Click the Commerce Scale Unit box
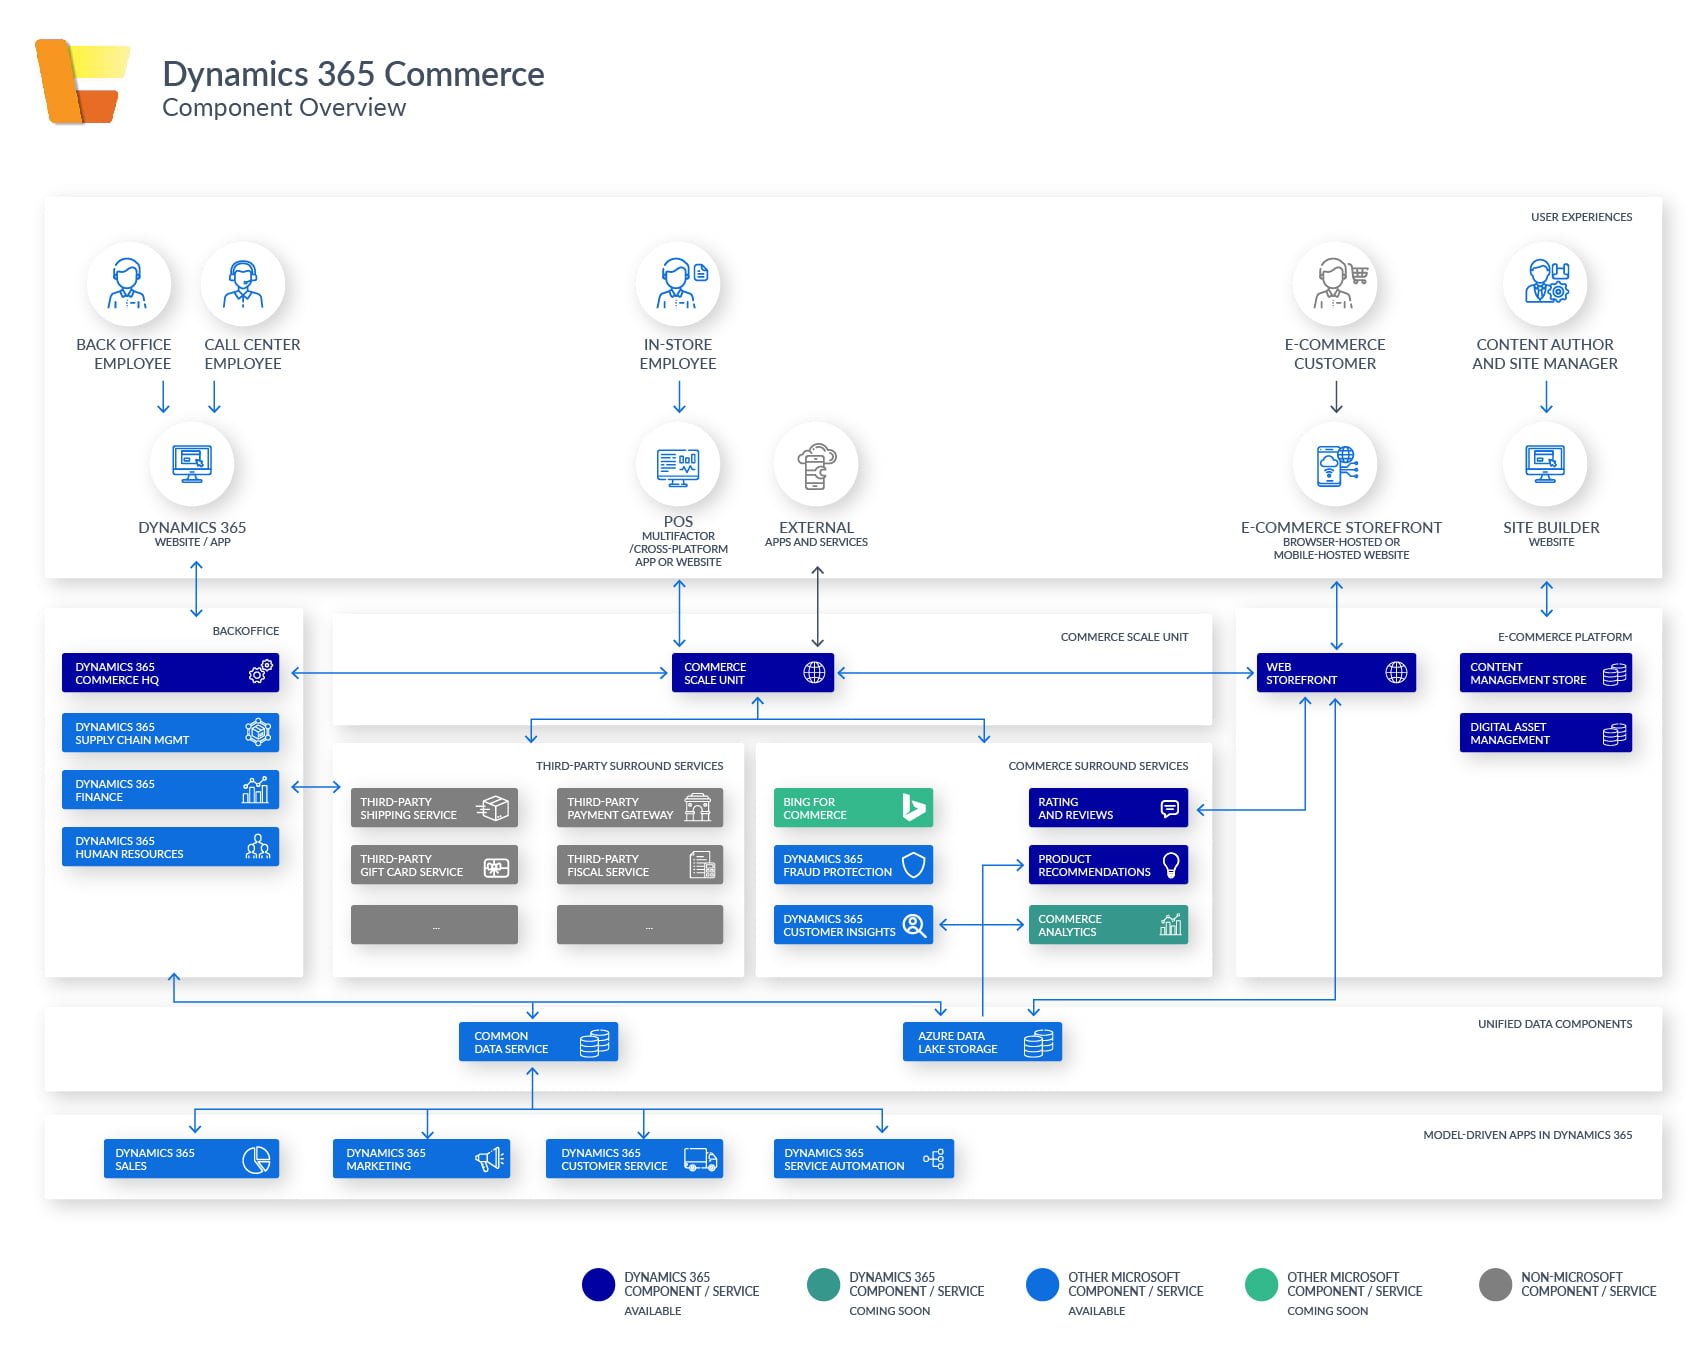Image resolution: width=1700 pixels, height=1366 pixels. pyautogui.click(x=753, y=673)
